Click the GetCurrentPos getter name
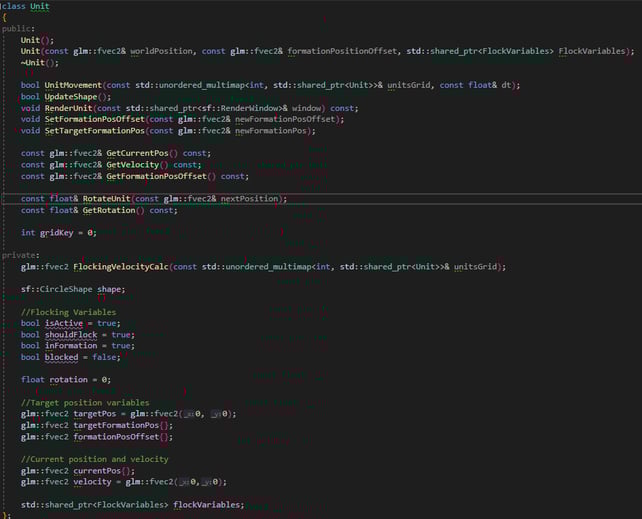Viewport: 642px width, 519px height. click(137, 153)
